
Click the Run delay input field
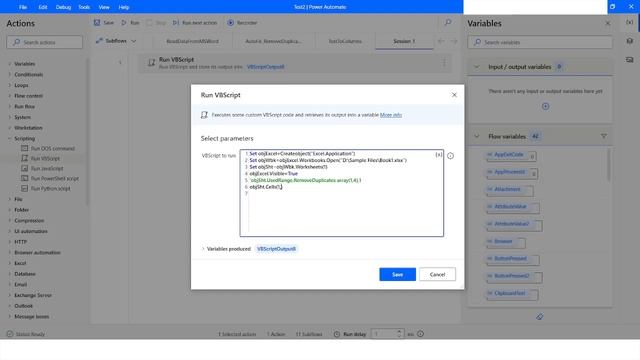pyautogui.click(x=384, y=334)
